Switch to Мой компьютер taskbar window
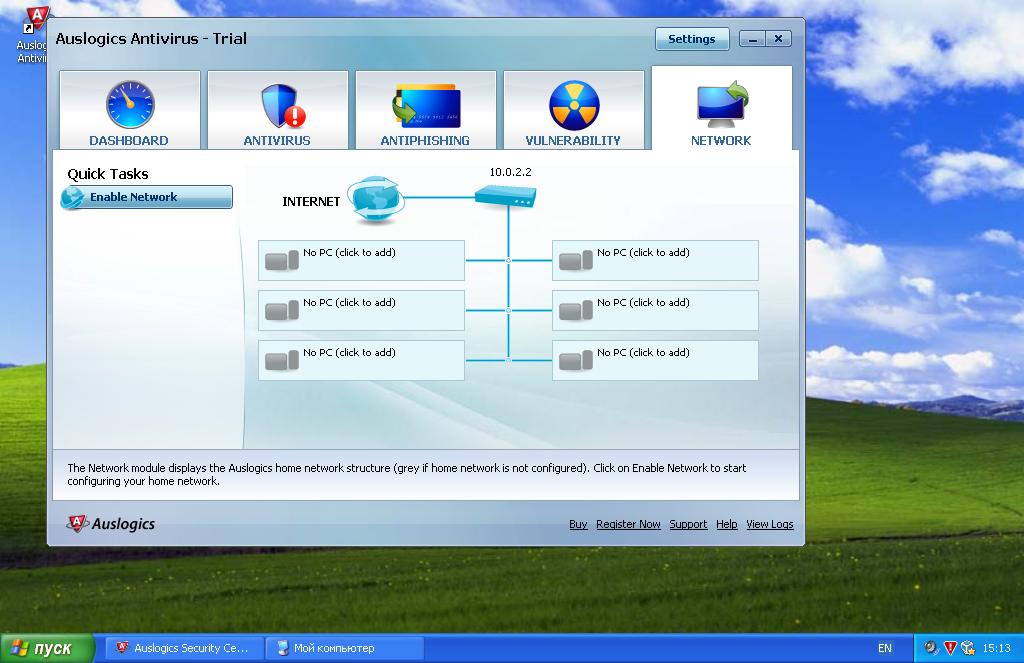The width and height of the screenshot is (1024, 663). coord(345,648)
